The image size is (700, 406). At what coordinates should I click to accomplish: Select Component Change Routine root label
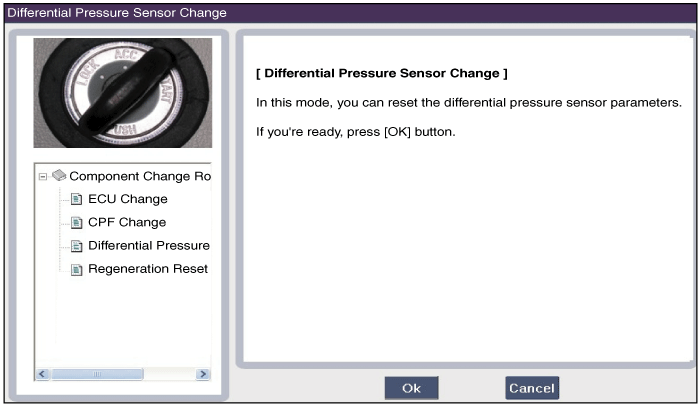140,176
